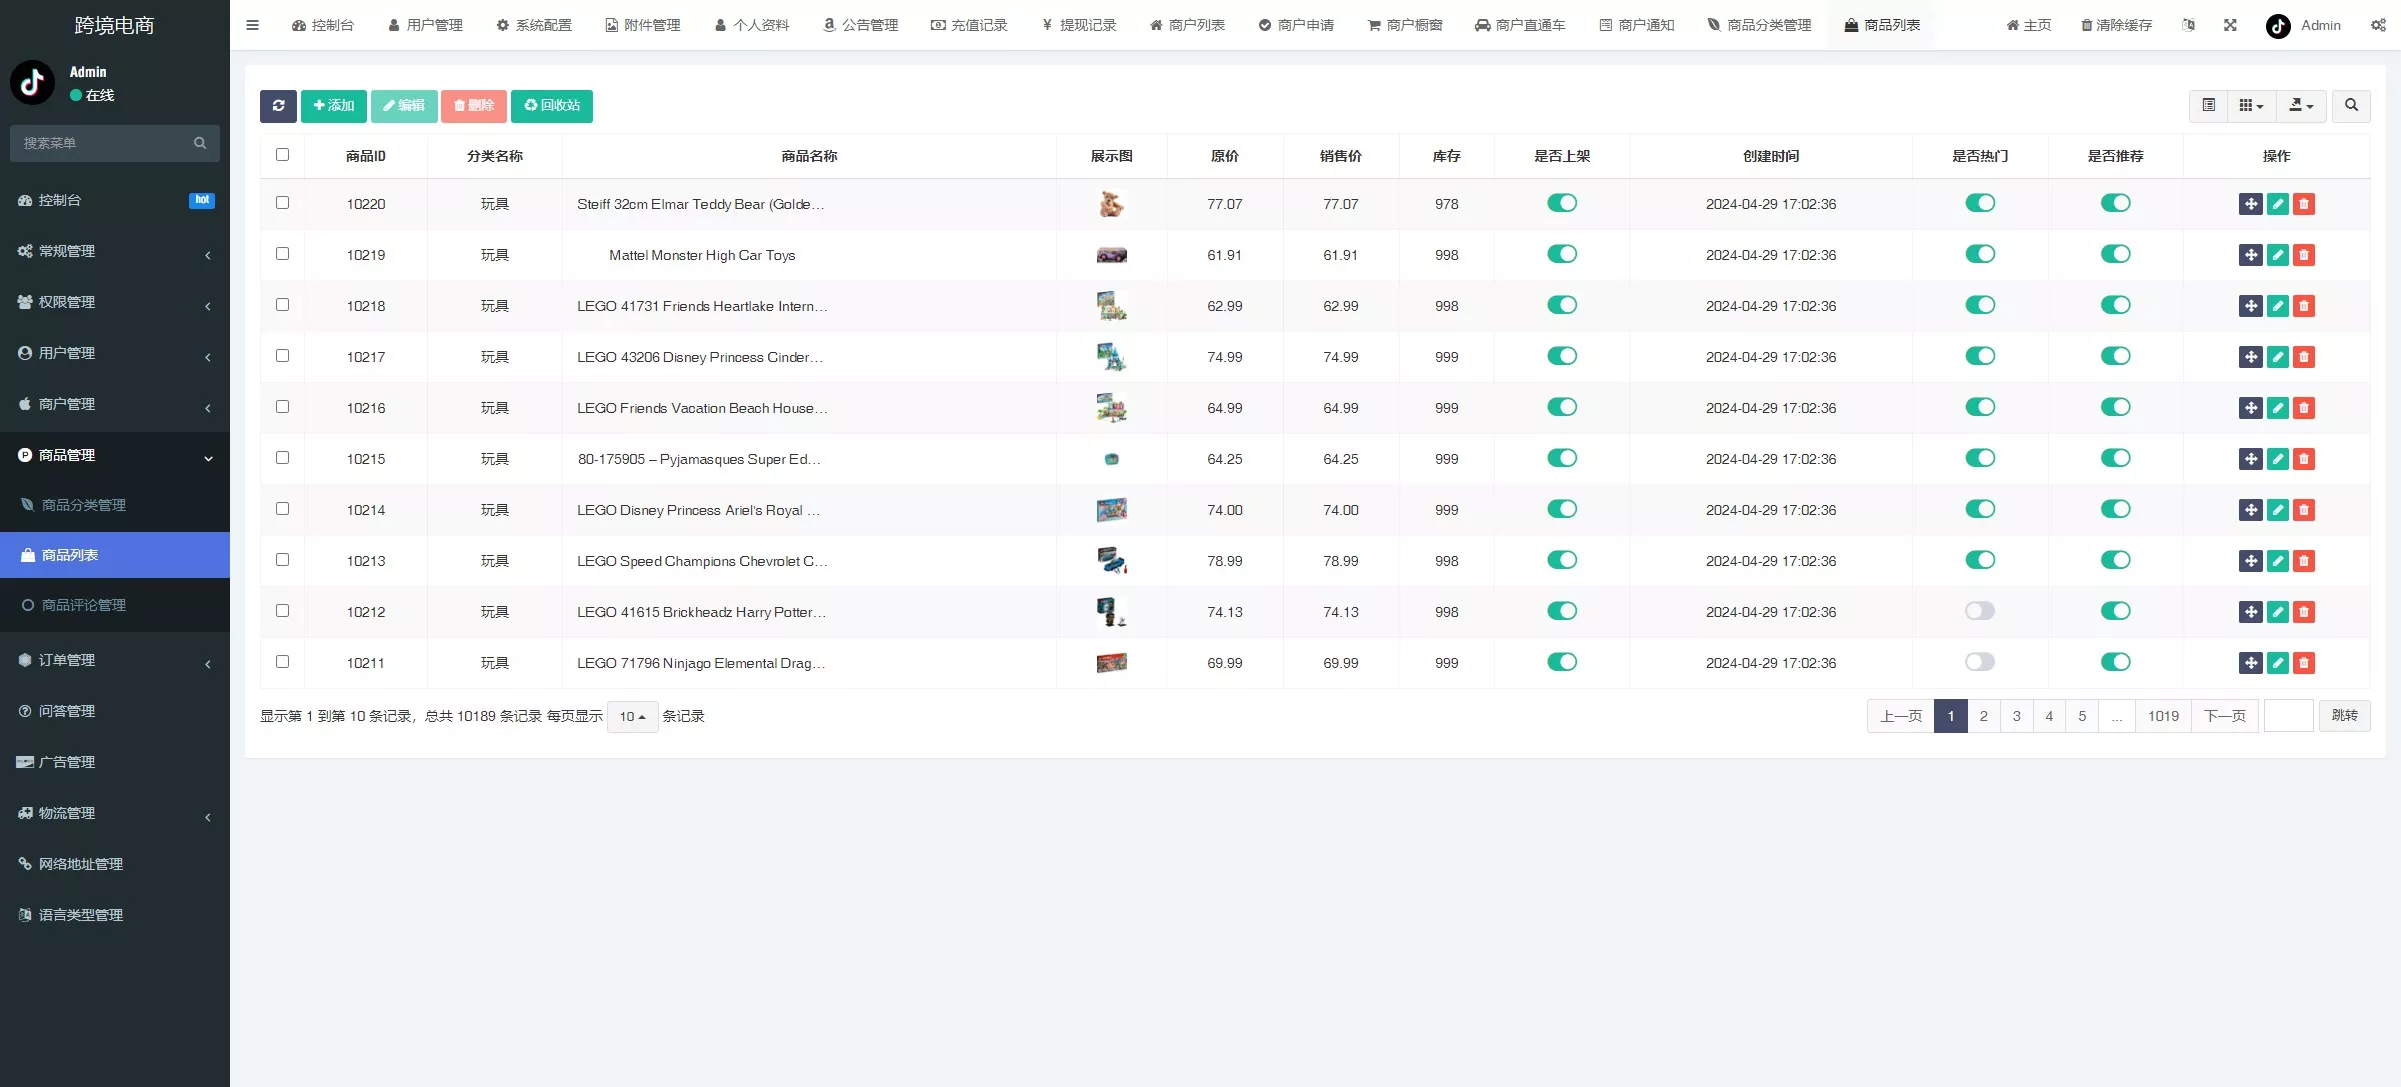Open the table search magnifier icon

[x=2350, y=106]
